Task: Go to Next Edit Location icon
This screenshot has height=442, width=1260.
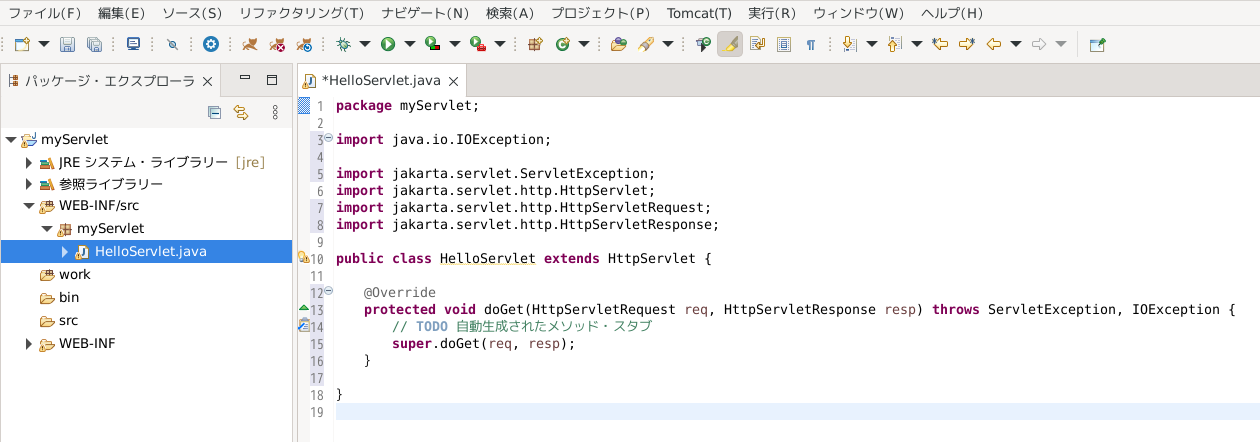Action: [967, 44]
